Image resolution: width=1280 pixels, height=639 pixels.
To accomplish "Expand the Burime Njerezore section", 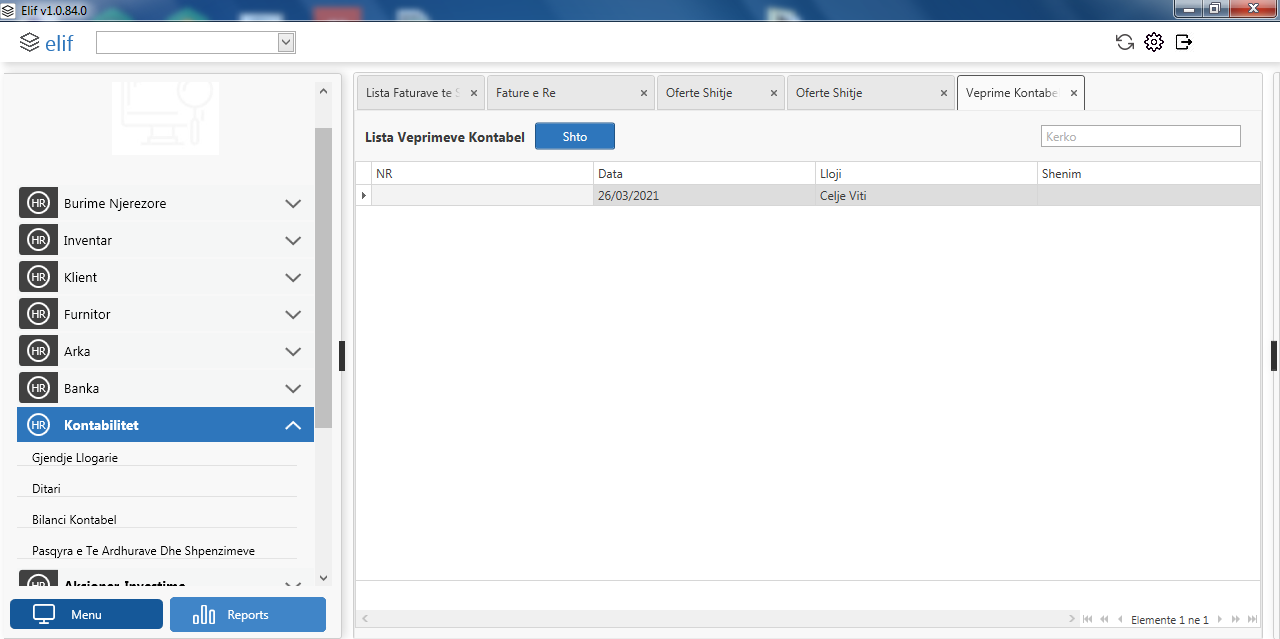I will point(293,203).
